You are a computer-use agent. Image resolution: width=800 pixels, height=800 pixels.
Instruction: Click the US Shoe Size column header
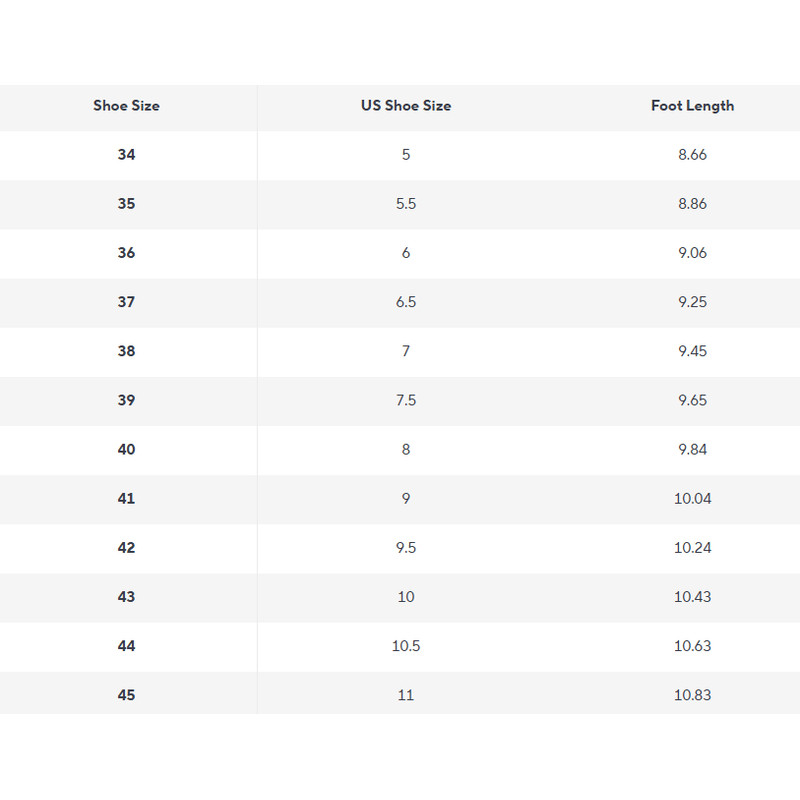(x=406, y=106)
